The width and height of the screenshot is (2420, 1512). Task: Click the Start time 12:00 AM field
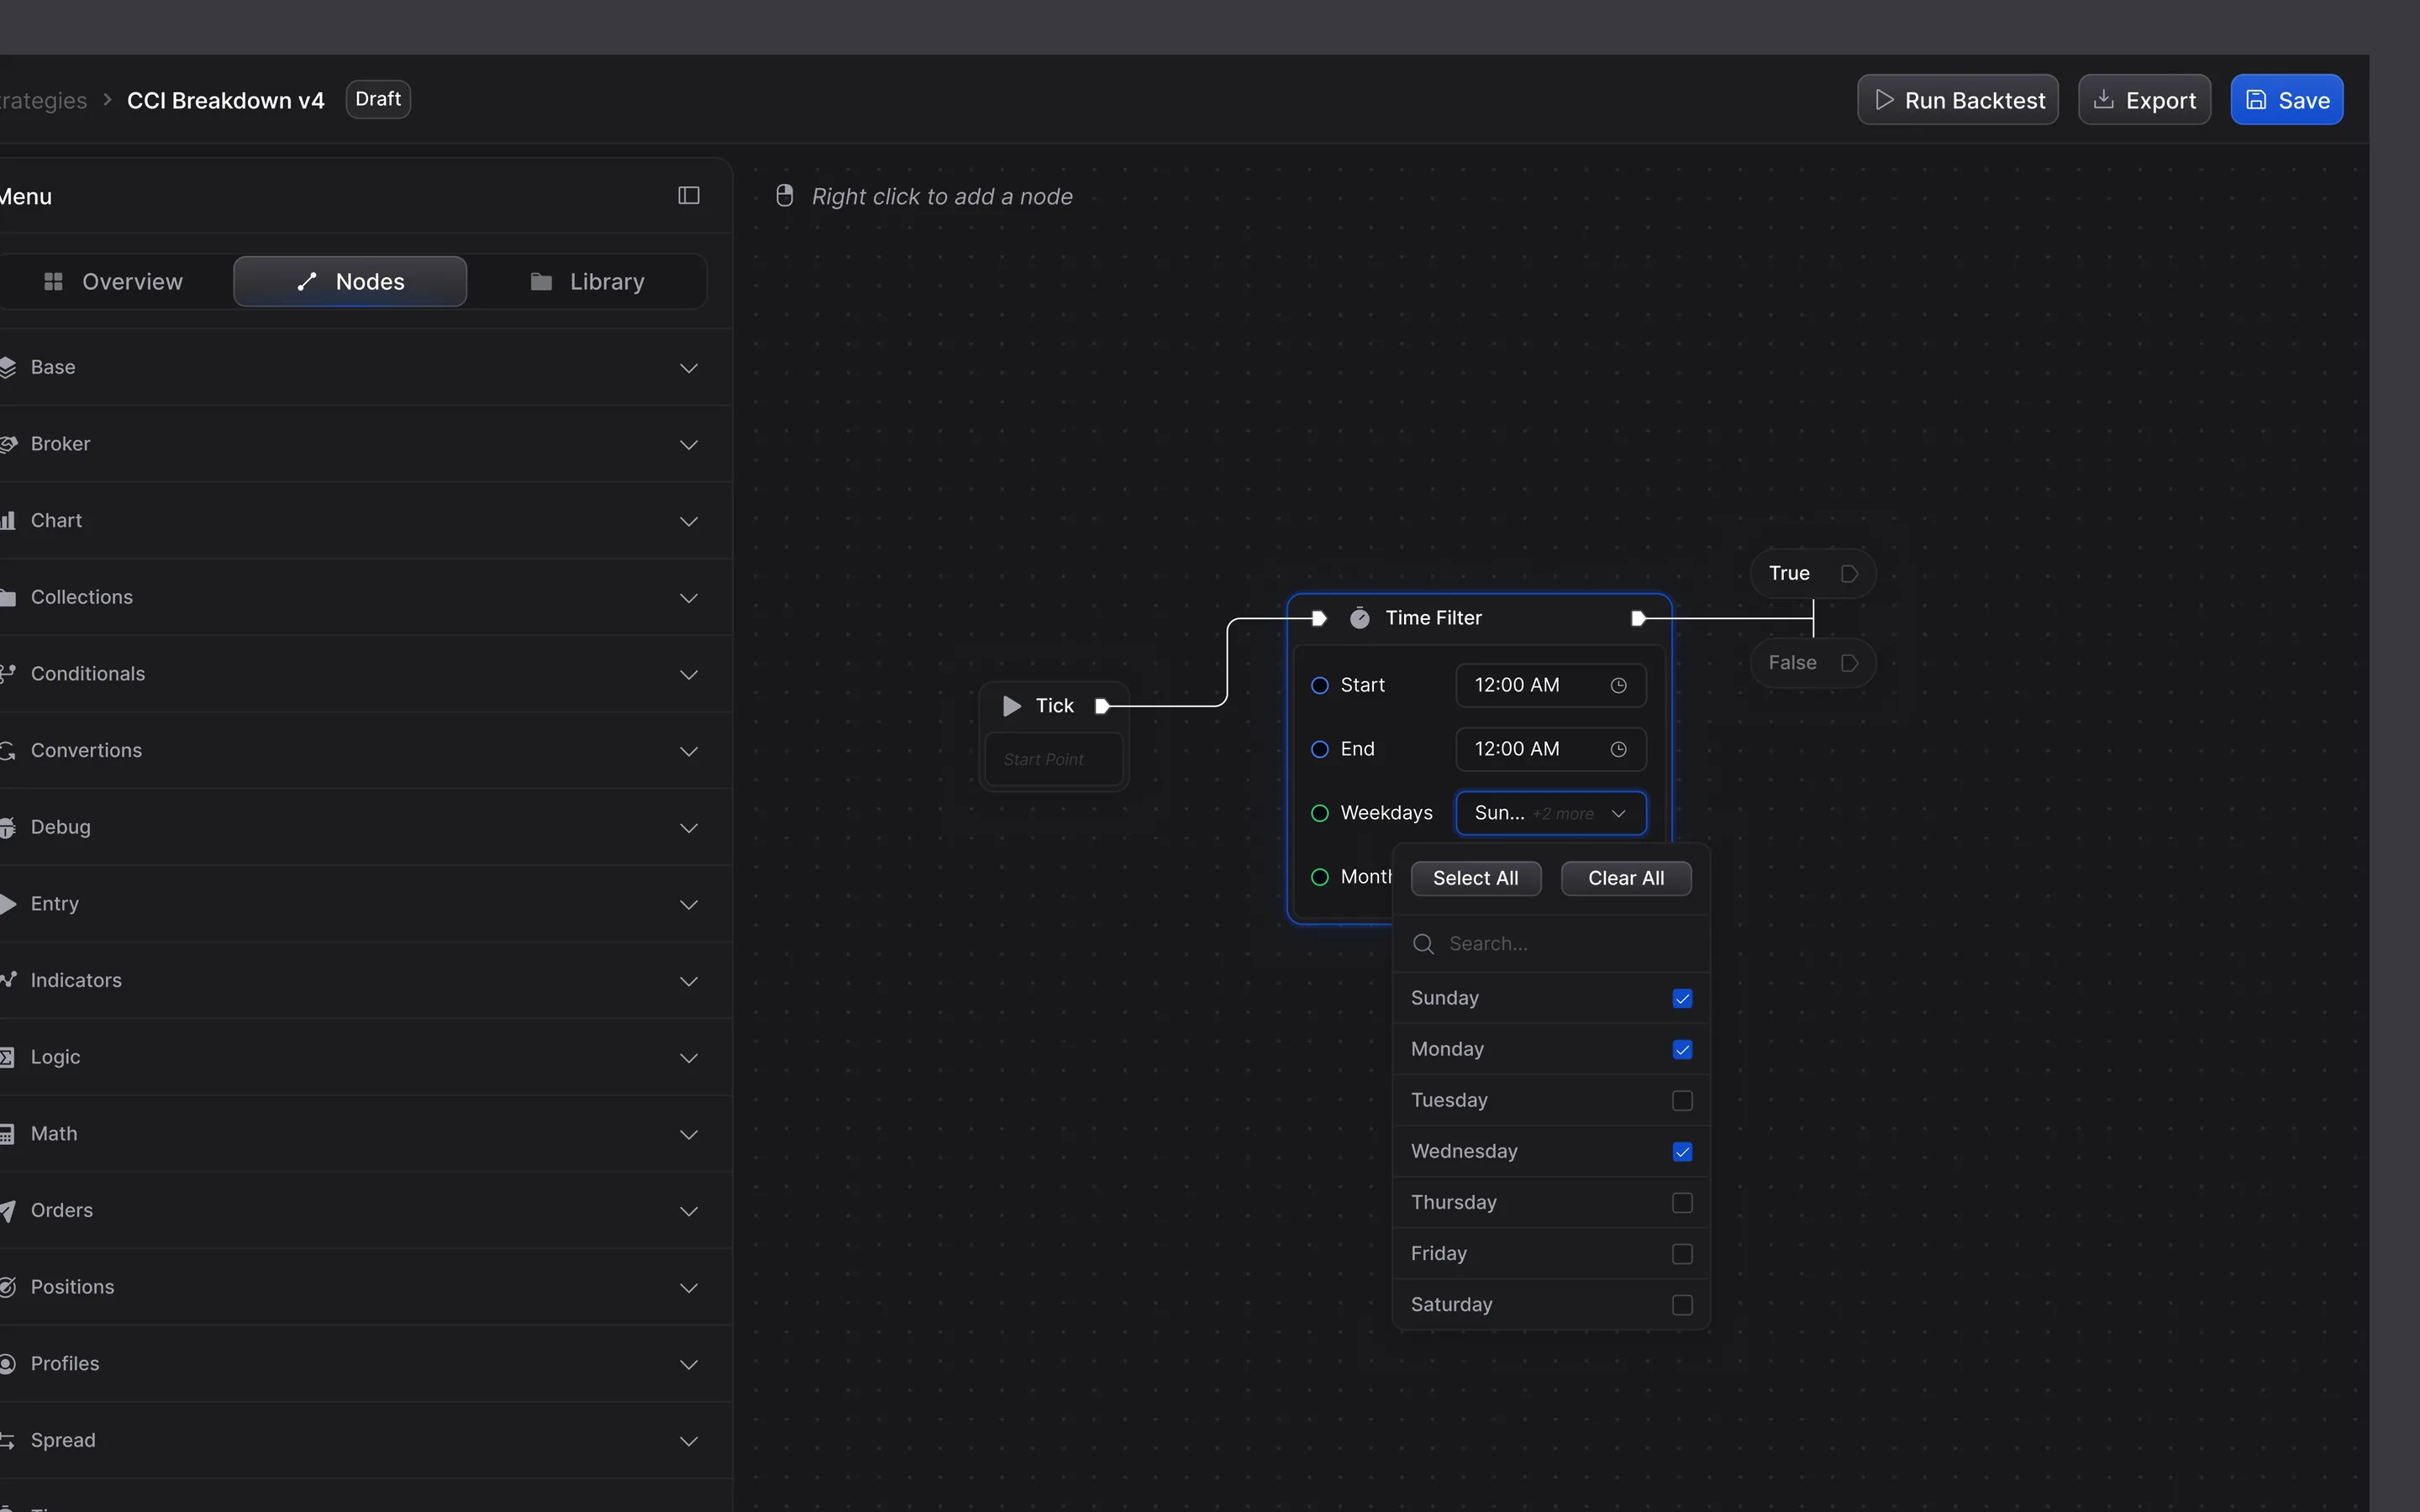[1551, 685]
